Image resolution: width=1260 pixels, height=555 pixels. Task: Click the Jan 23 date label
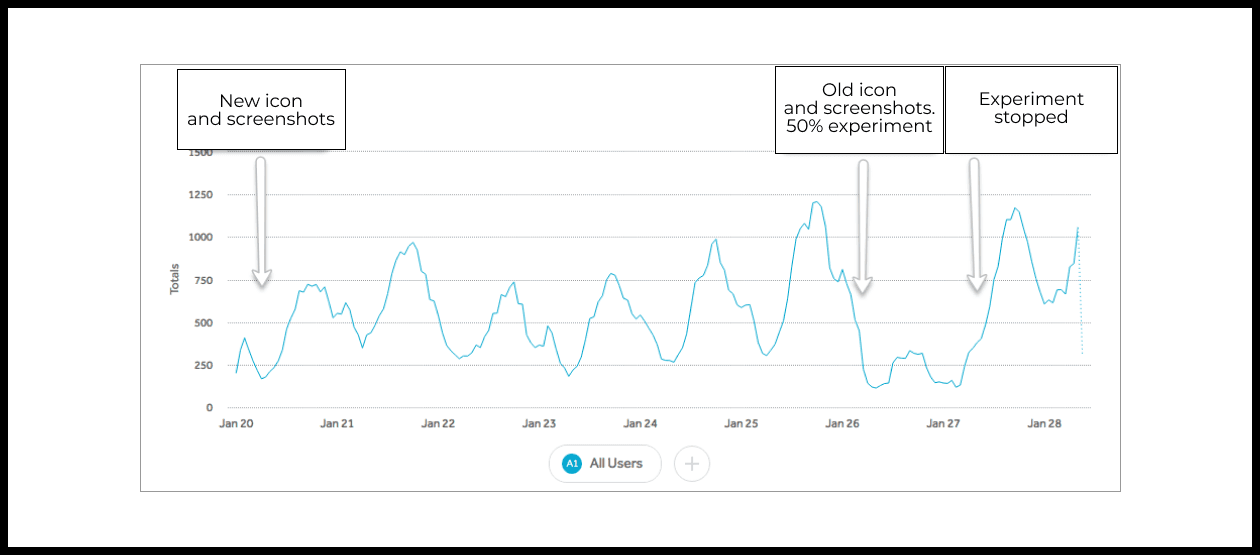(539, 424)
